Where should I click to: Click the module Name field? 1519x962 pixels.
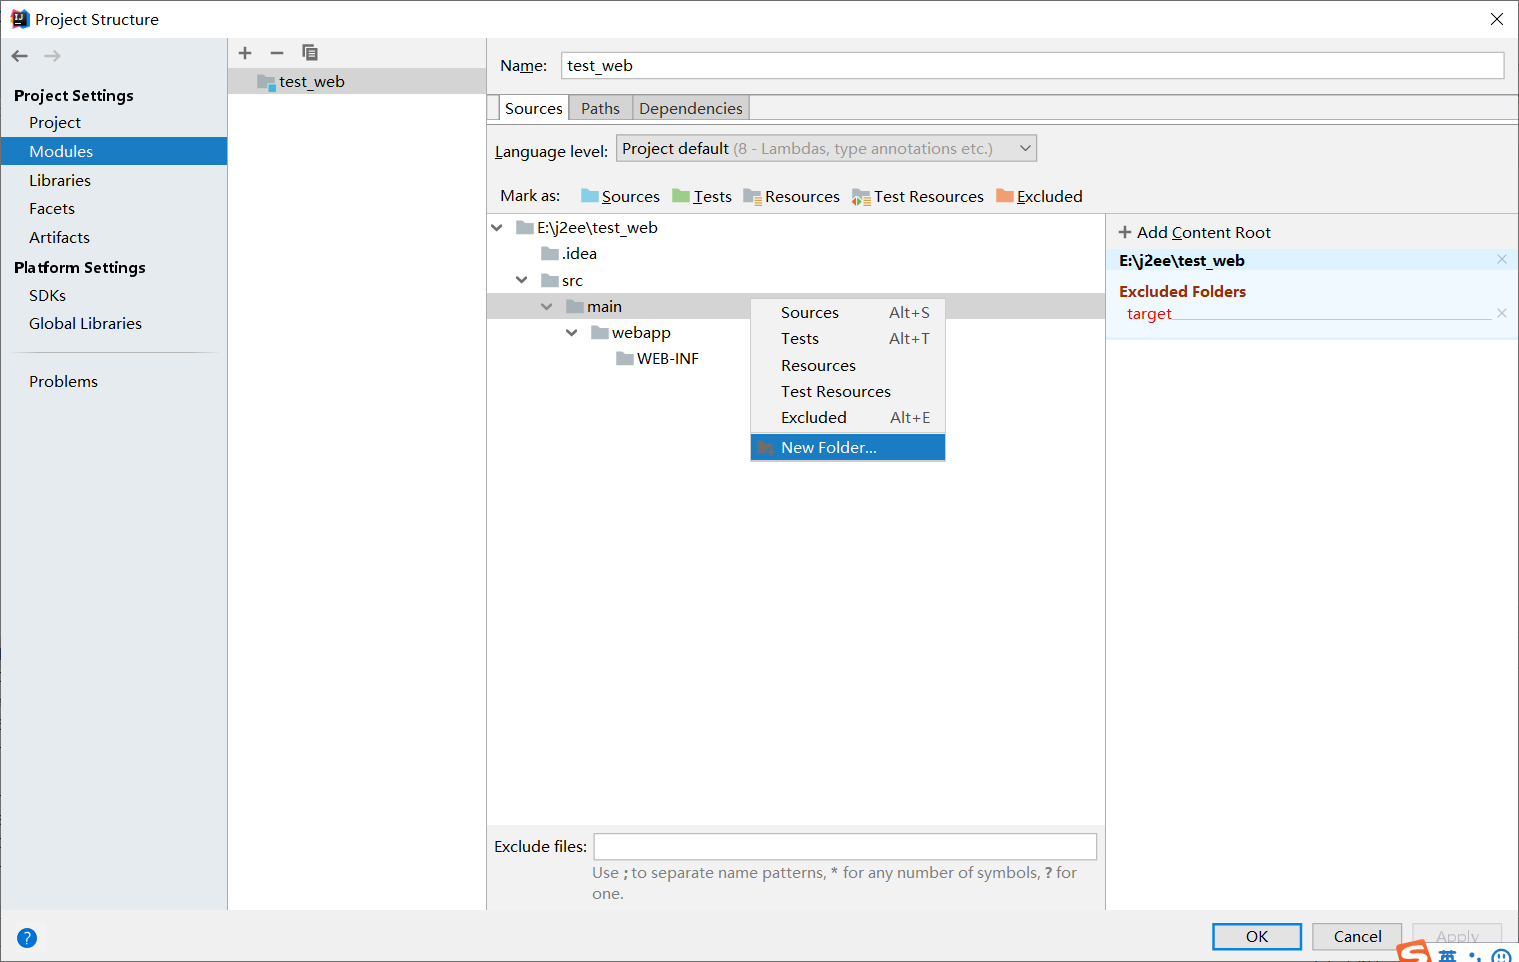click(x=1032, y=66)
